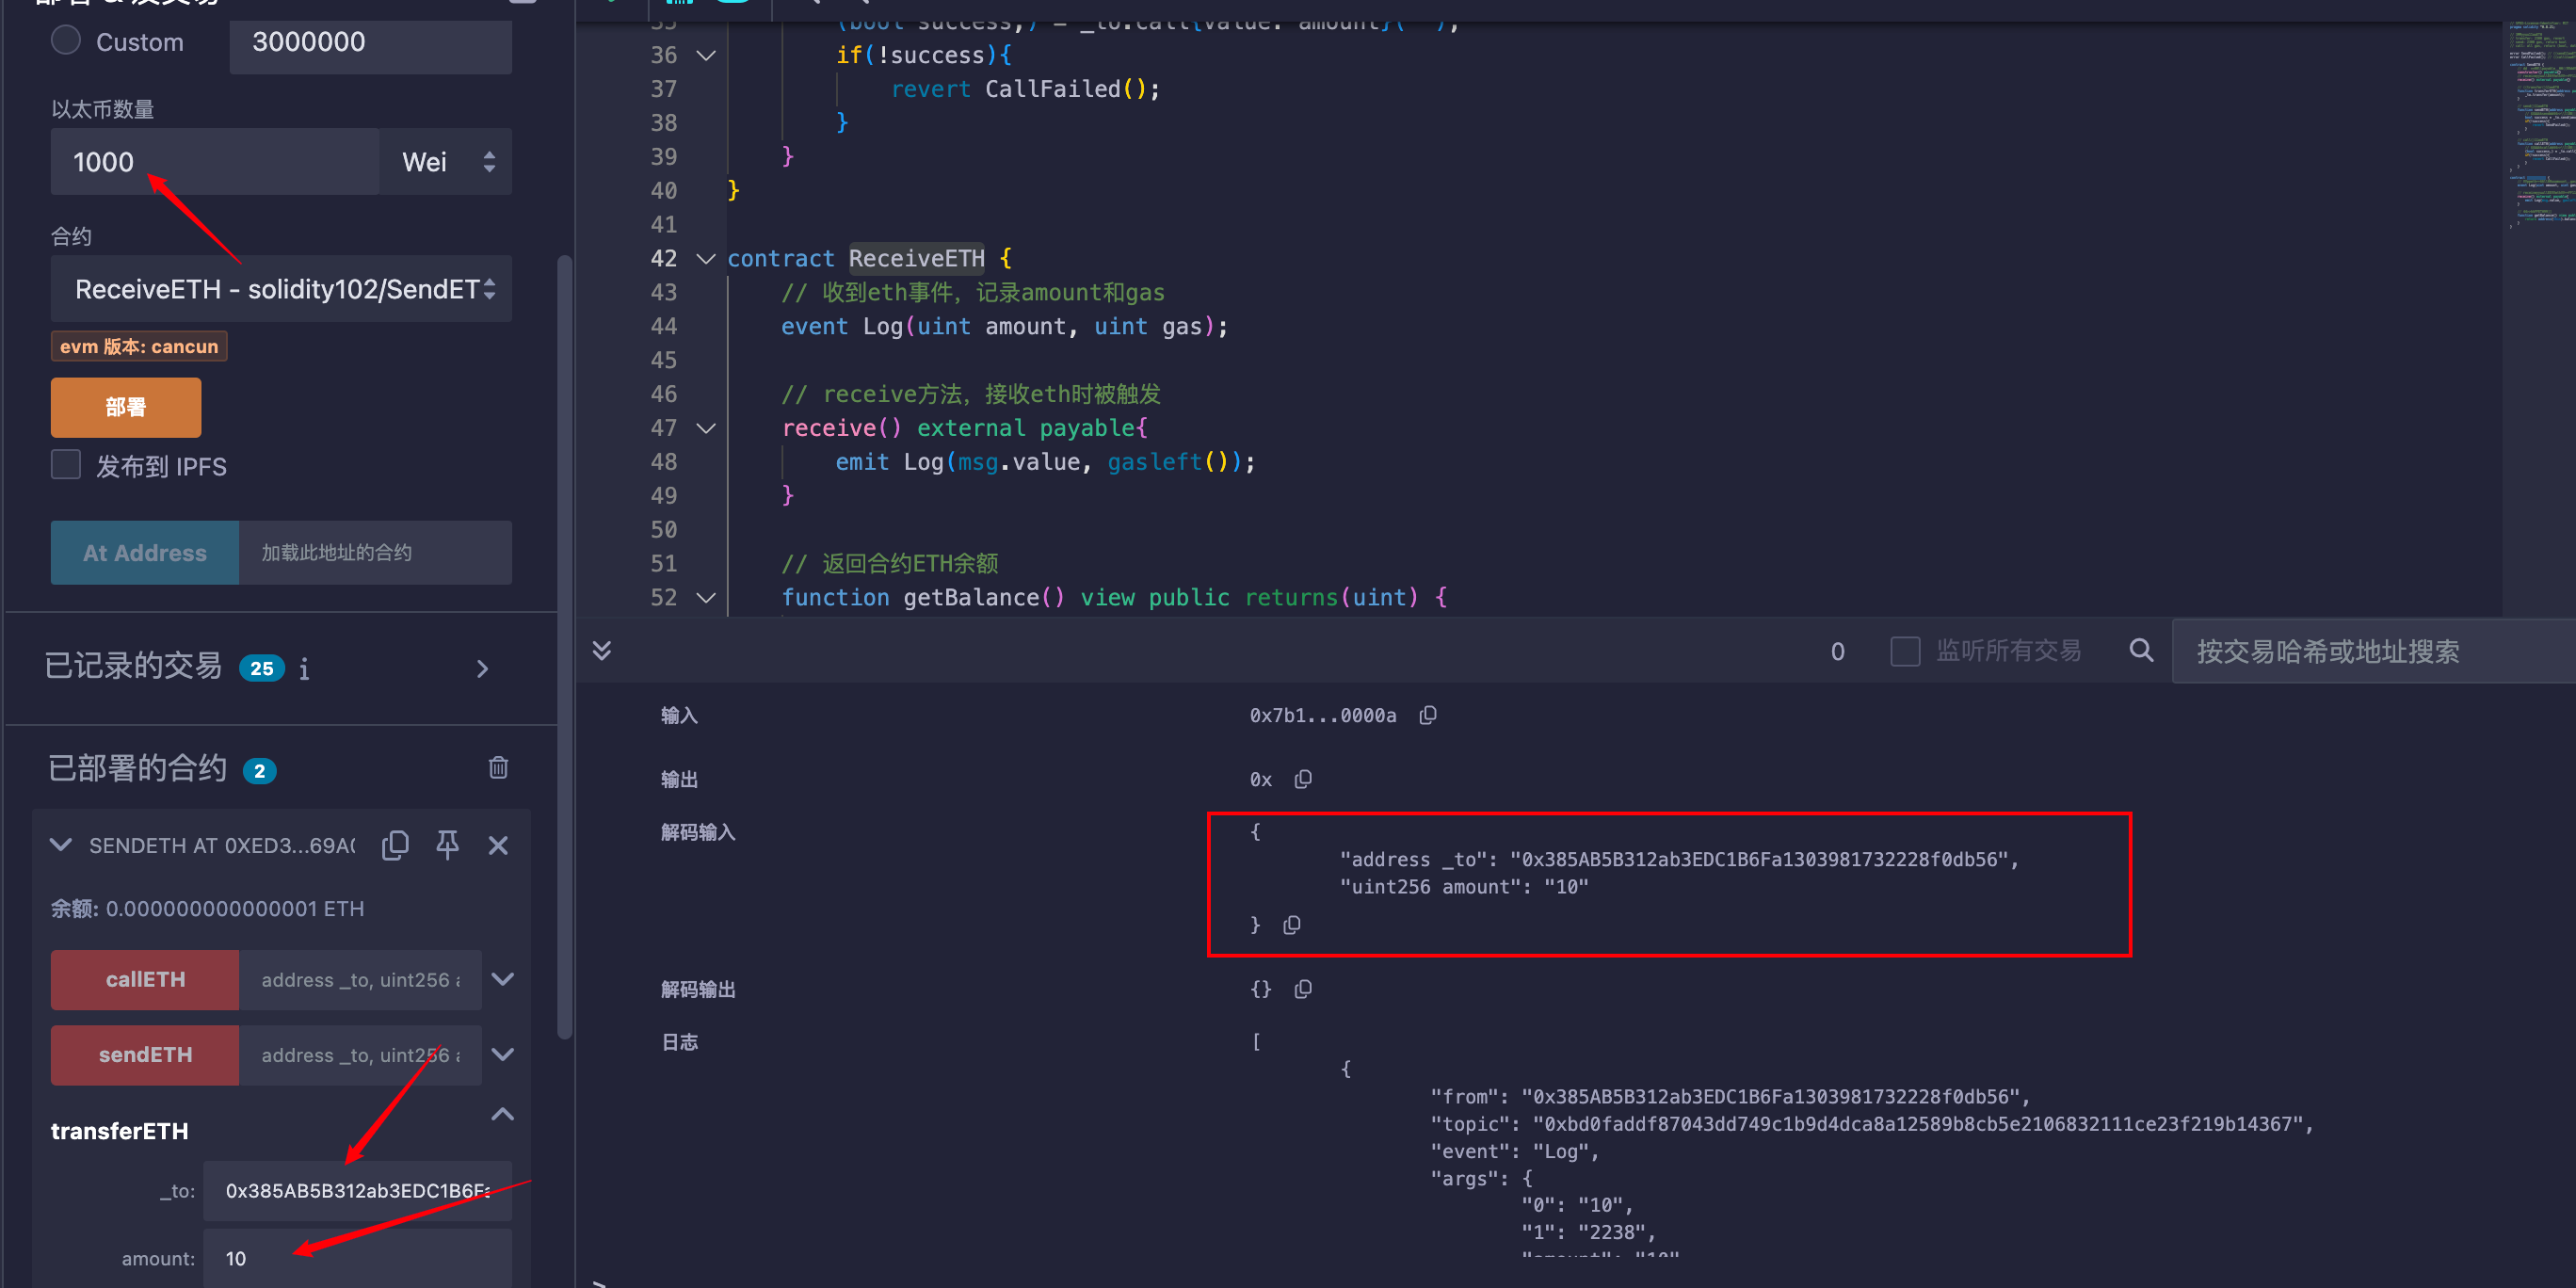Click the At Address button

pos(145,552)
